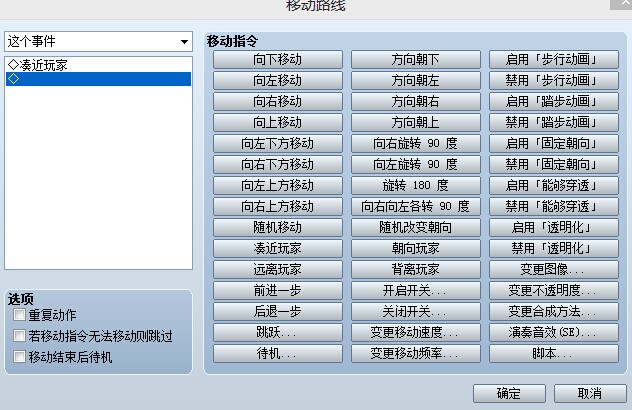Add the 向右旋转 90 度 command
Image resolution: width=632 pixels, height=410 pixels.
click(x=416, y=144)
